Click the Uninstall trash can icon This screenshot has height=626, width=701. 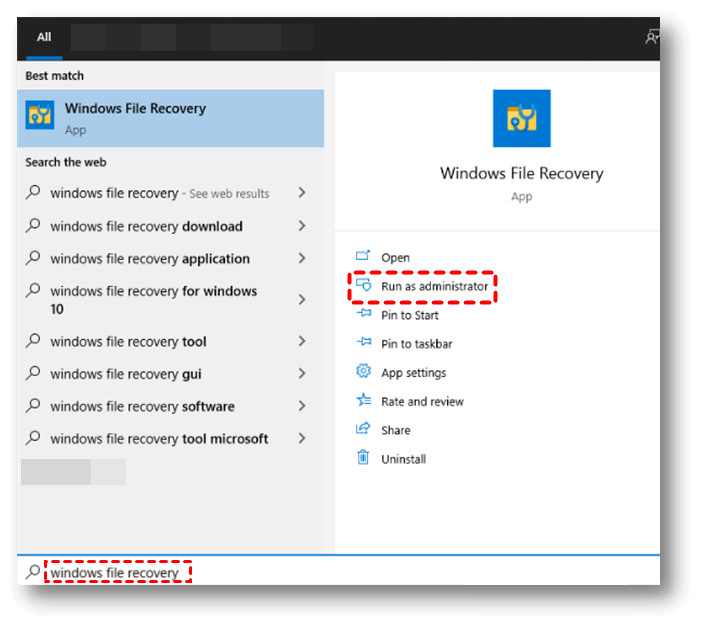[x=363, y=457]
